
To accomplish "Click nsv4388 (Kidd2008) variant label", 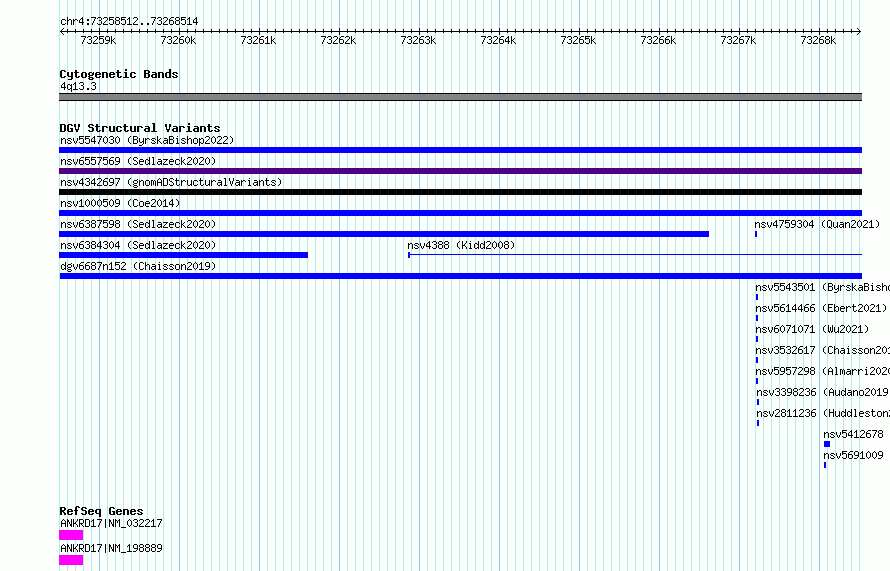I will [x=461, y=245].
